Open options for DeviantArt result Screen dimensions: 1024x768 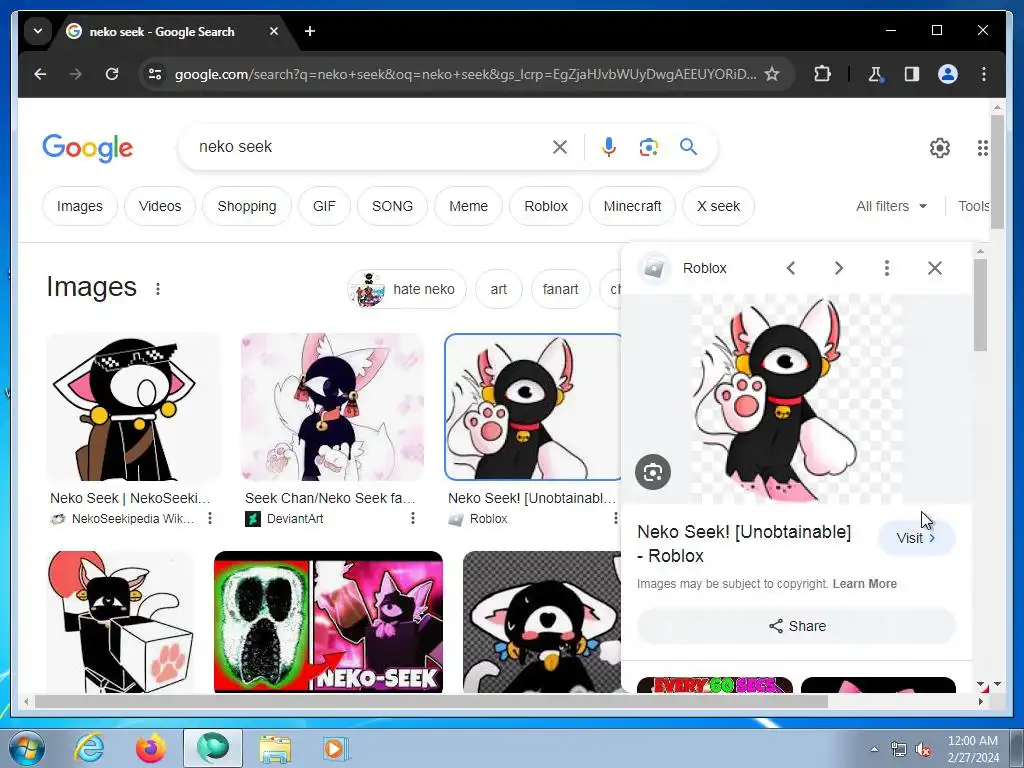tap(413, 519)
